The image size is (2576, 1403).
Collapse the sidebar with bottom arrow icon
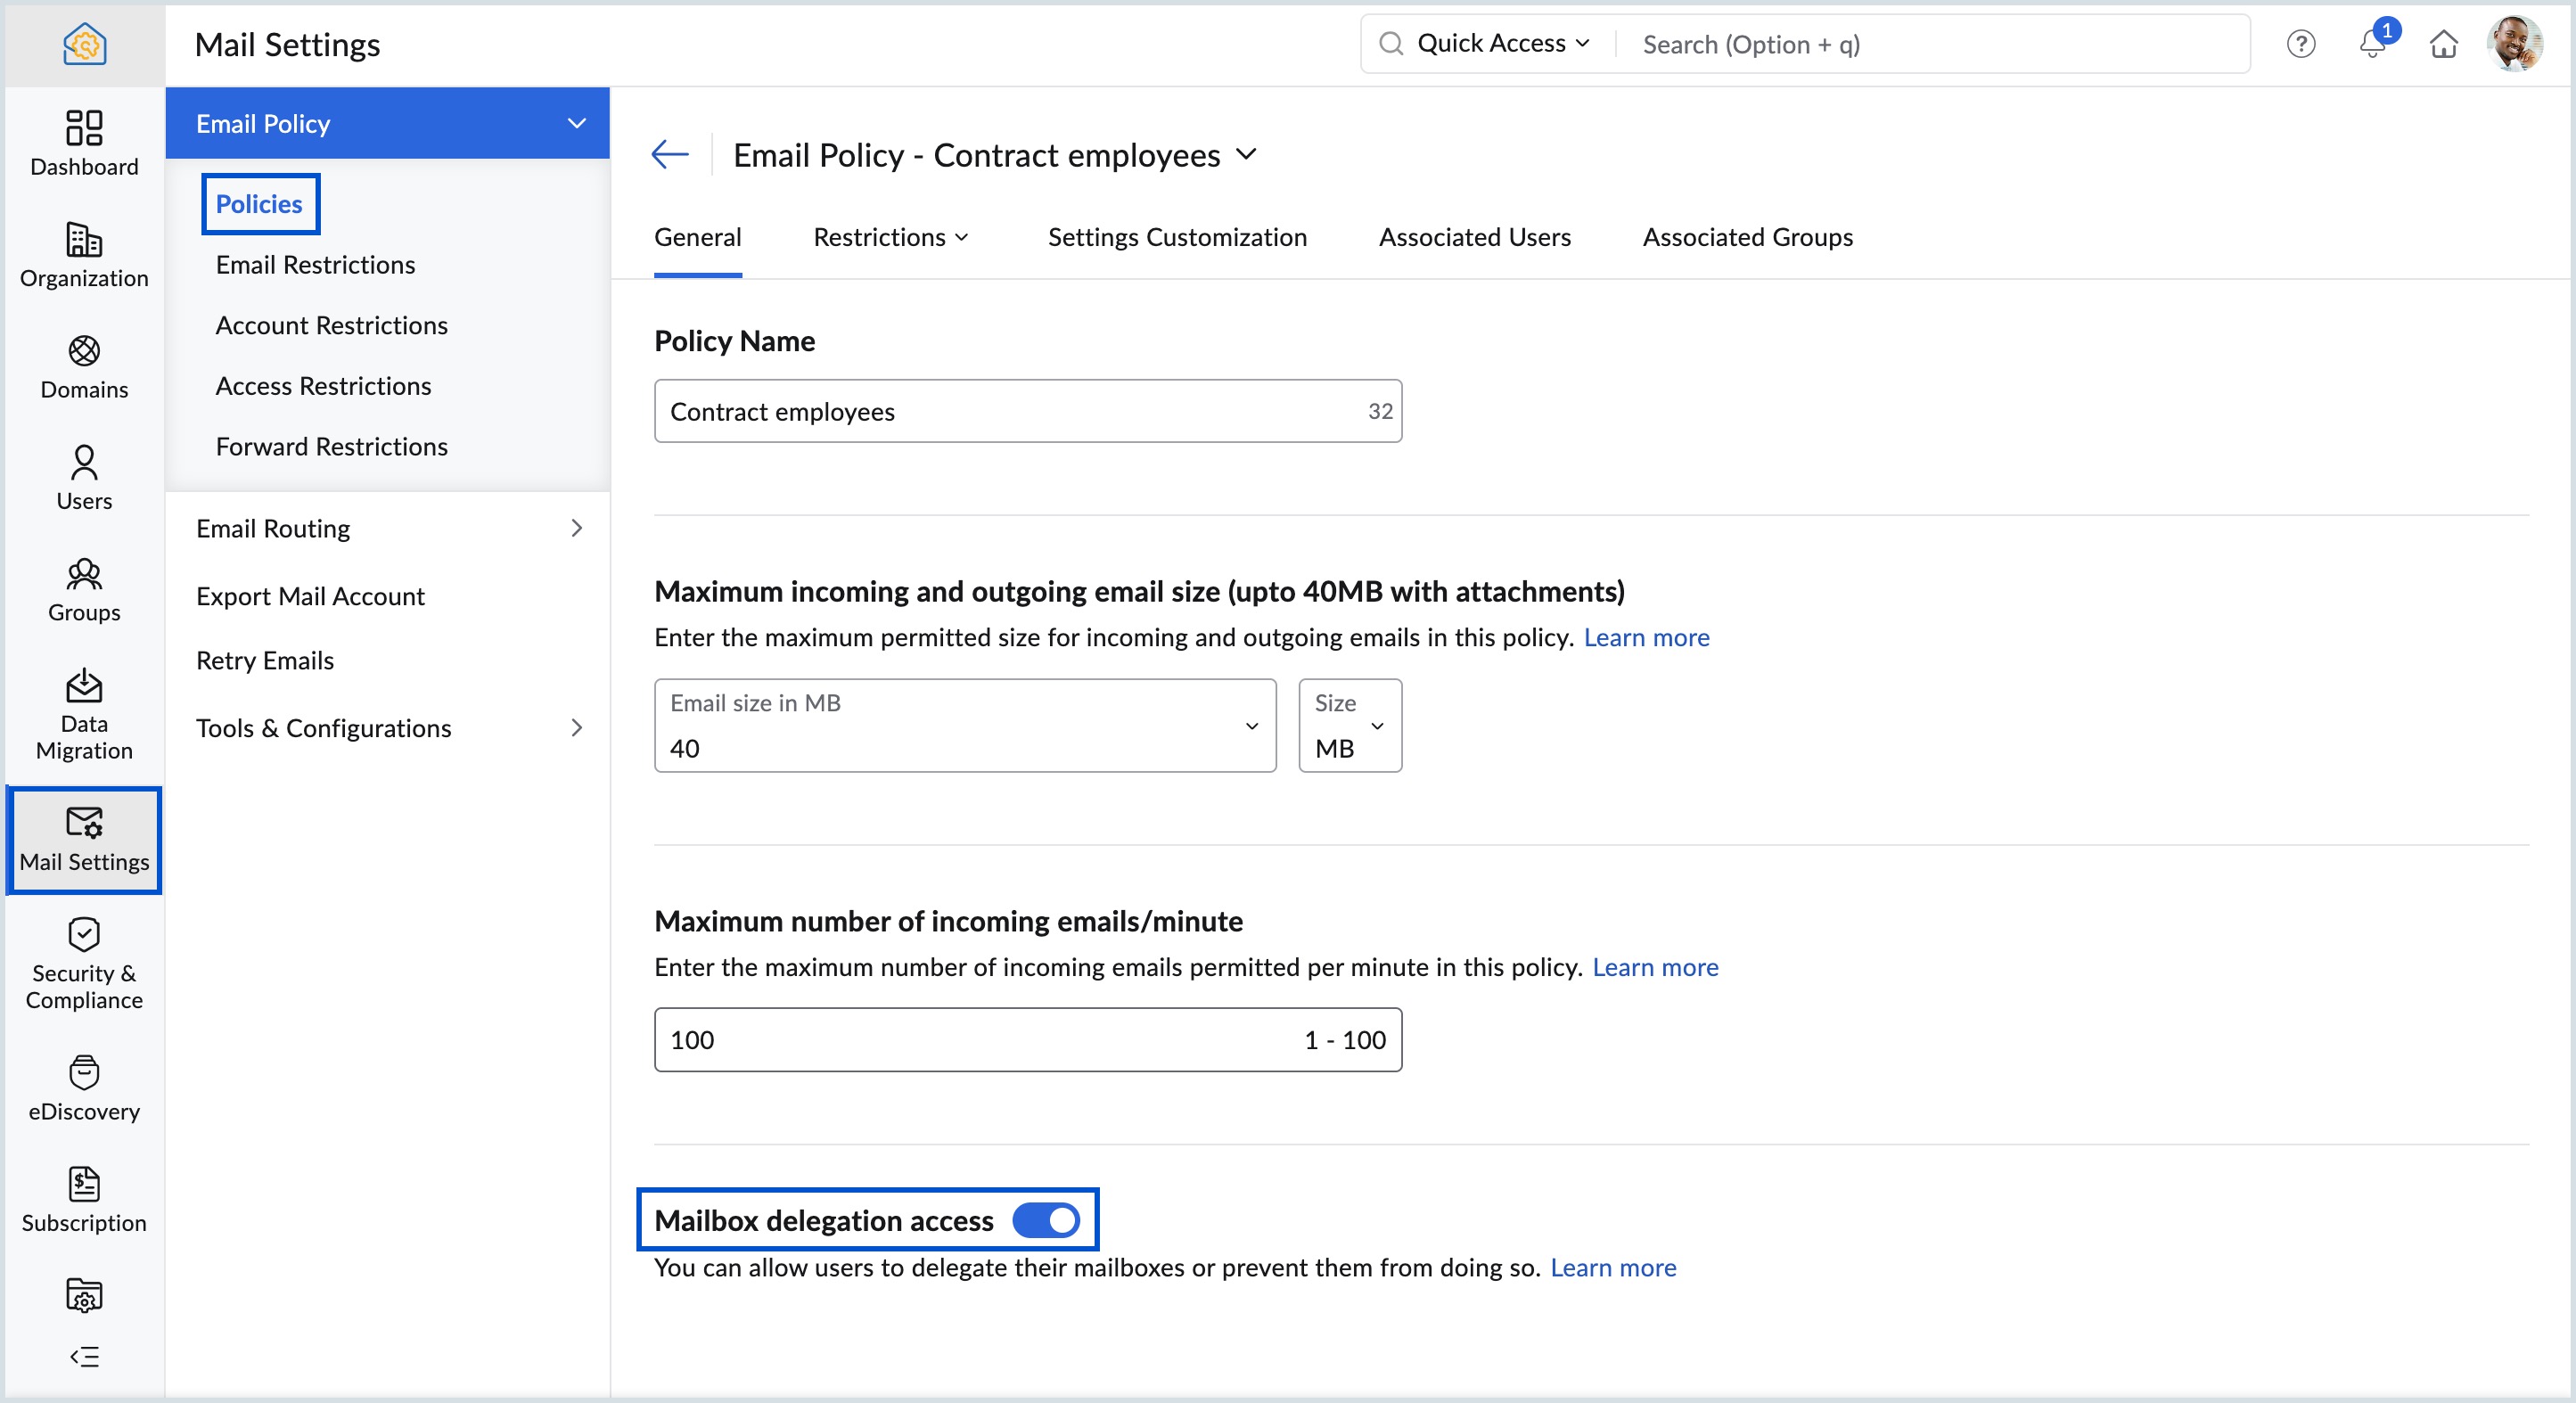(84, 1357)
